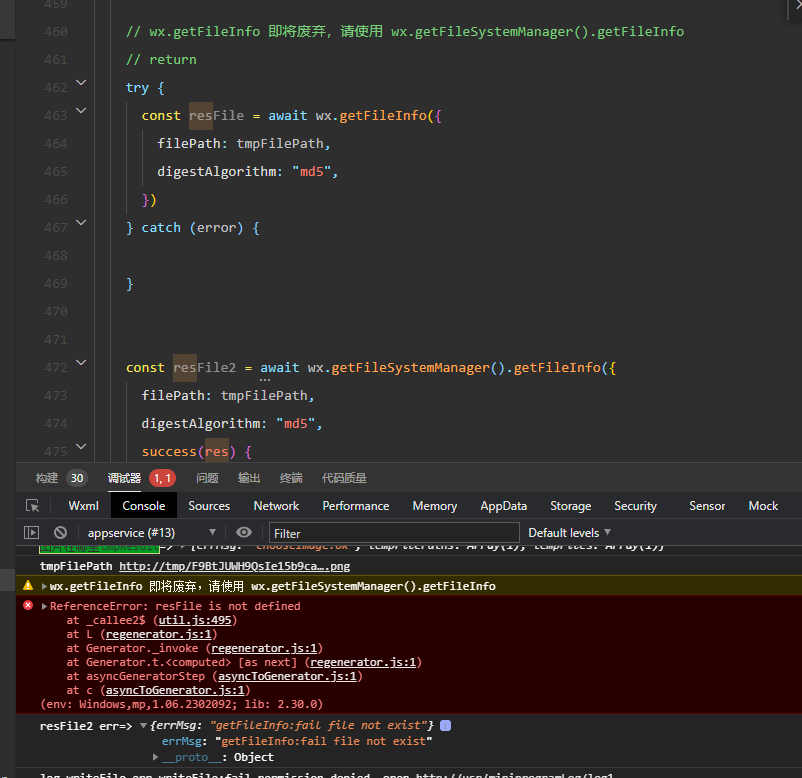Collapse the fold arrow at line 467
This screenshot has width=802, height=778.
(81, 222)
